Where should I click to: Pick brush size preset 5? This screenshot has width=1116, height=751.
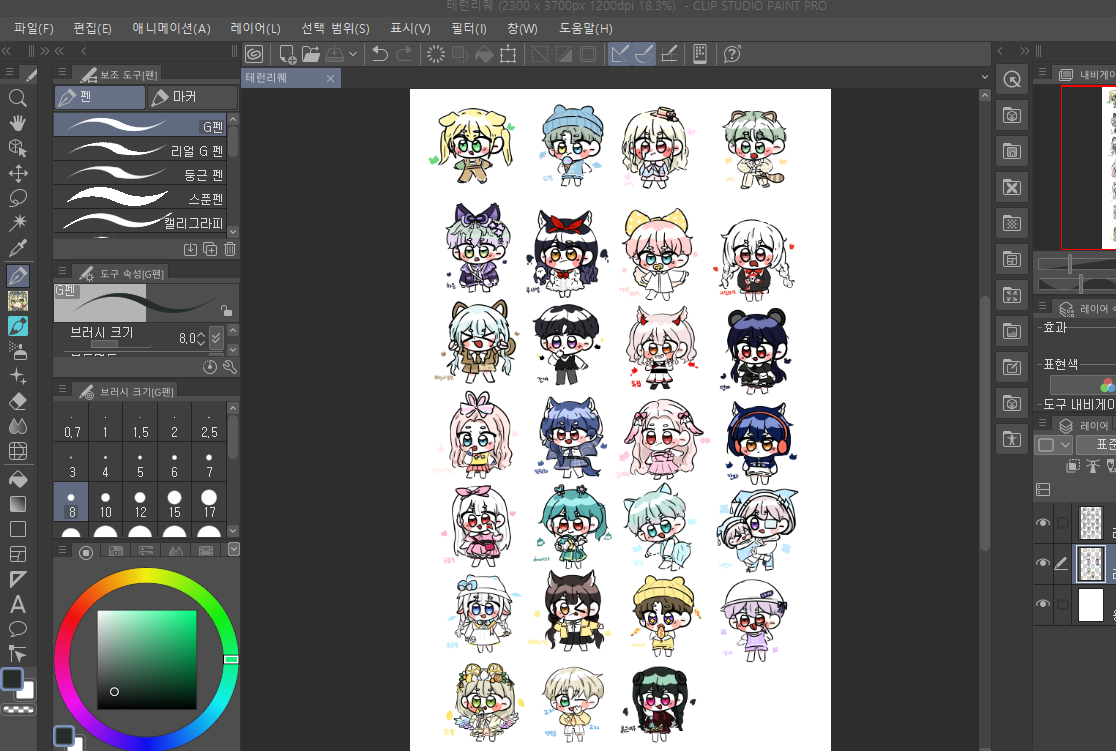(140, 463)
